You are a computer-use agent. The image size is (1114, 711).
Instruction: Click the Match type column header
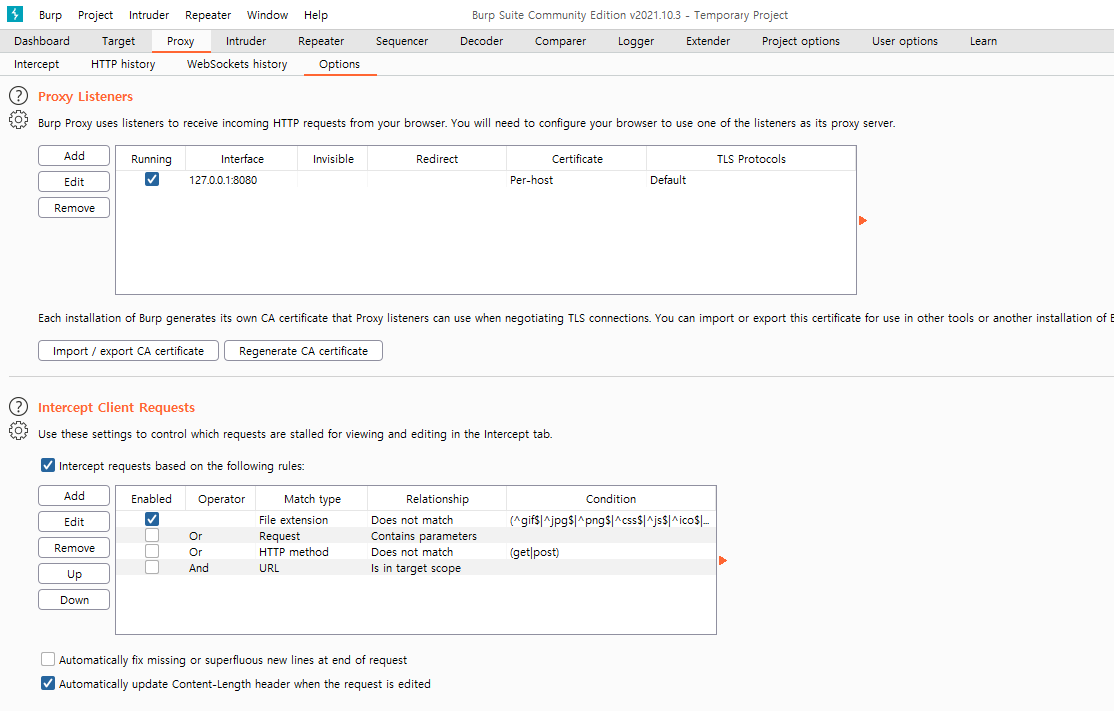pyautogui.click(x=312, y=499)
